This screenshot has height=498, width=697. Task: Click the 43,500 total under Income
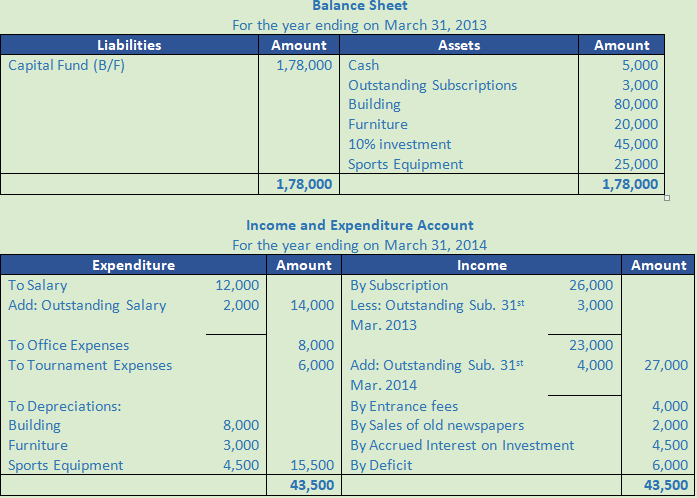coord(666,485)
